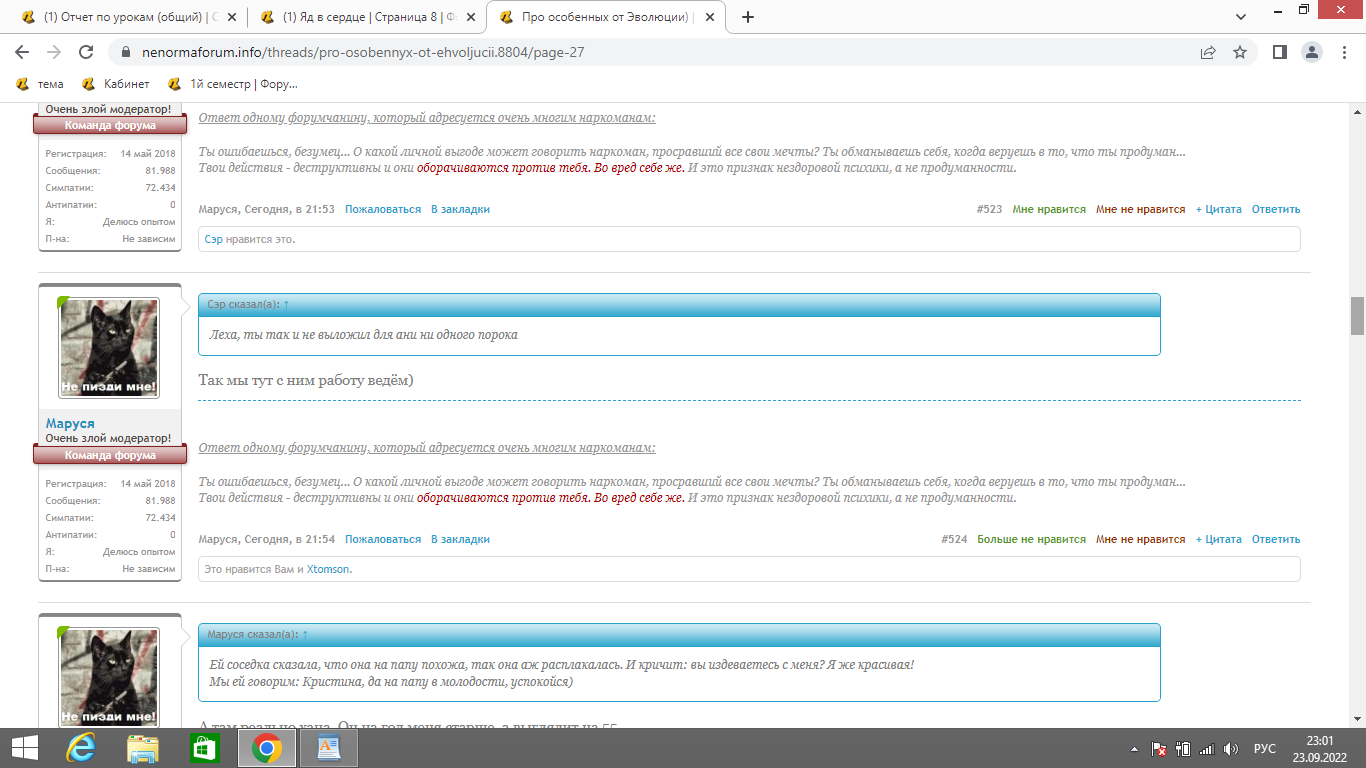This screenshot has height=768, width=1366.
Task: Launch Internet Explorer from taskbar
Action: pos(81,748)
